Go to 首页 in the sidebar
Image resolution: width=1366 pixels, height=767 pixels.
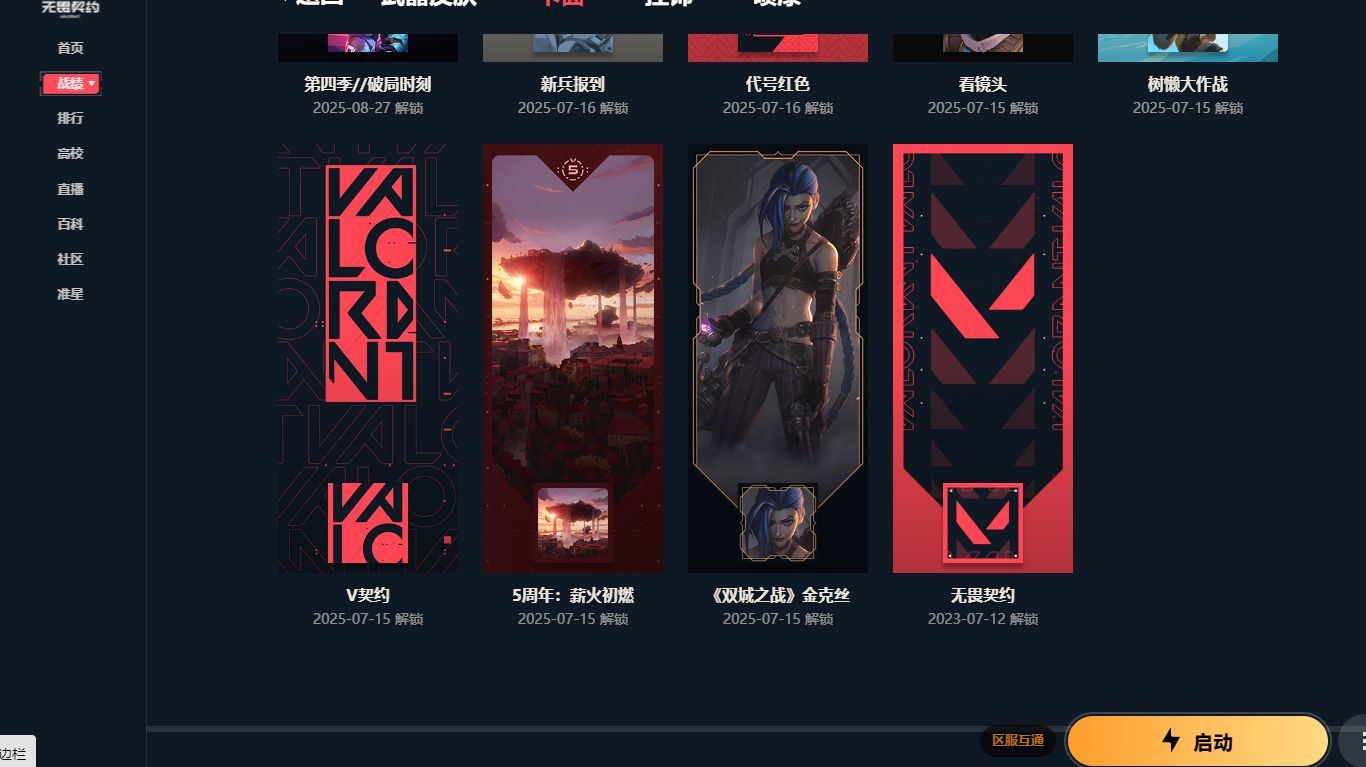click(70, 48)
